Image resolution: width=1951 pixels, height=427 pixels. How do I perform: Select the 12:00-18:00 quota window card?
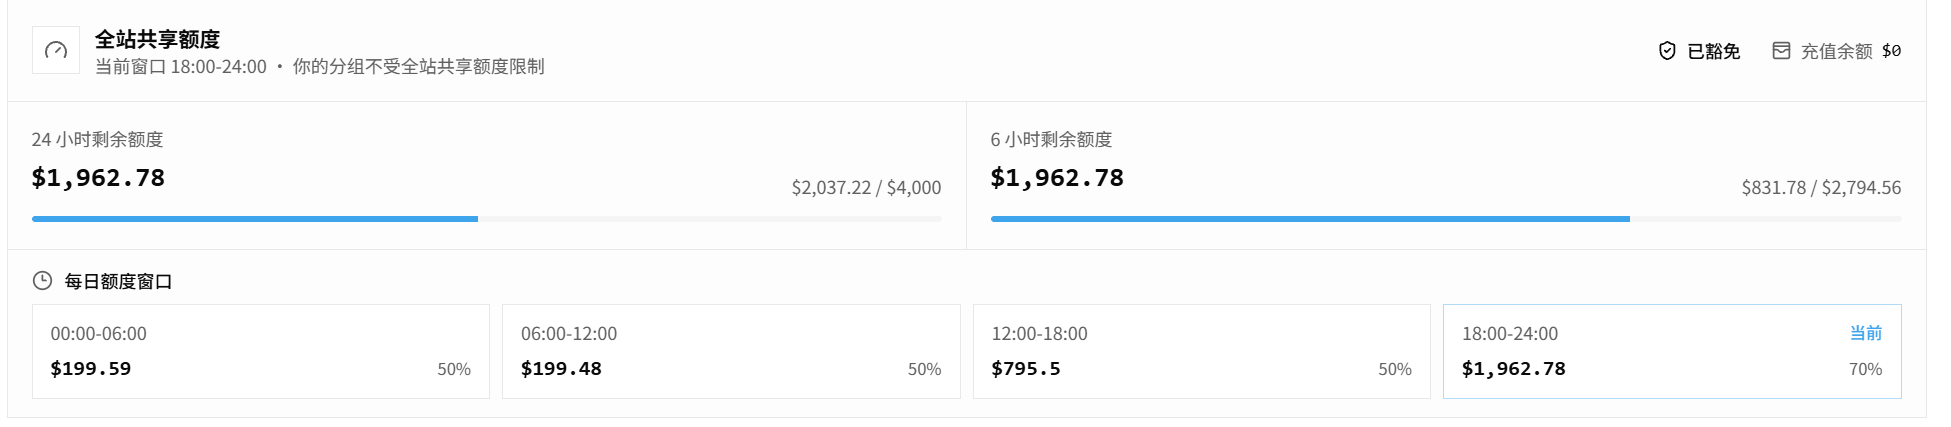pos(1202,351)
